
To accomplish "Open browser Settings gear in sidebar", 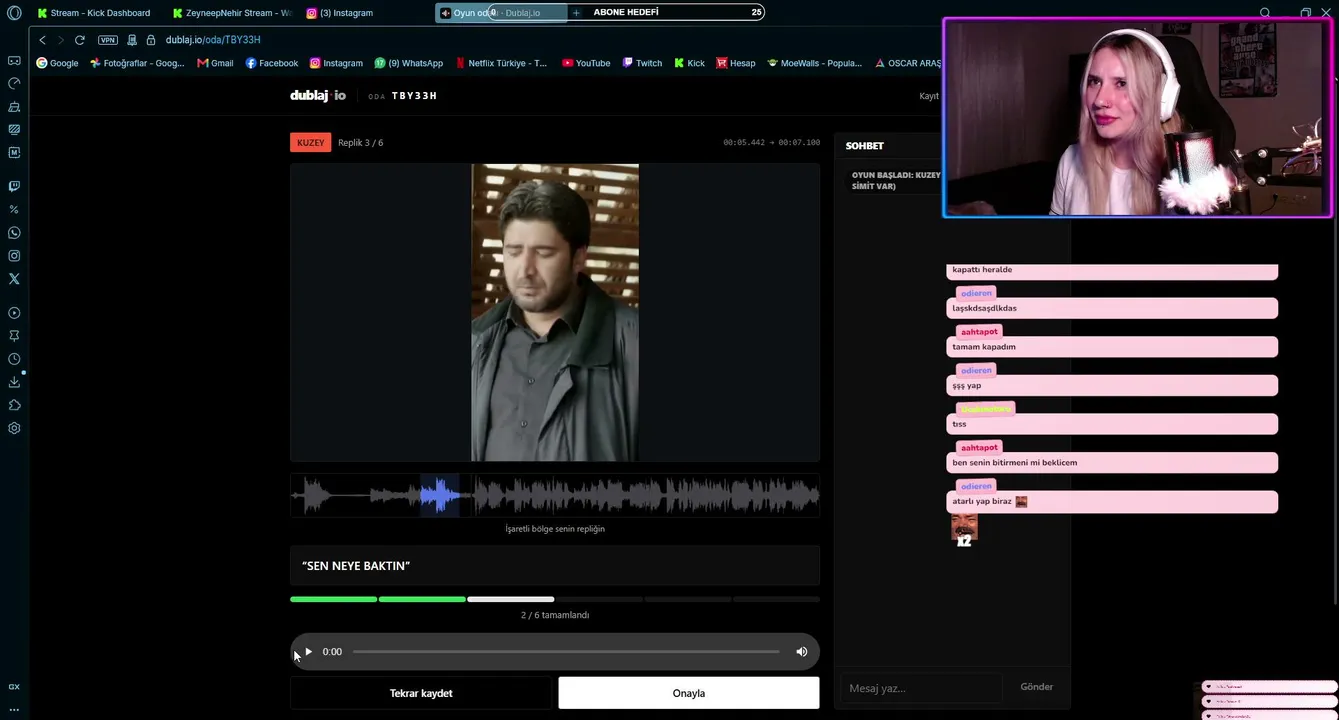I will tap(14, 428).
